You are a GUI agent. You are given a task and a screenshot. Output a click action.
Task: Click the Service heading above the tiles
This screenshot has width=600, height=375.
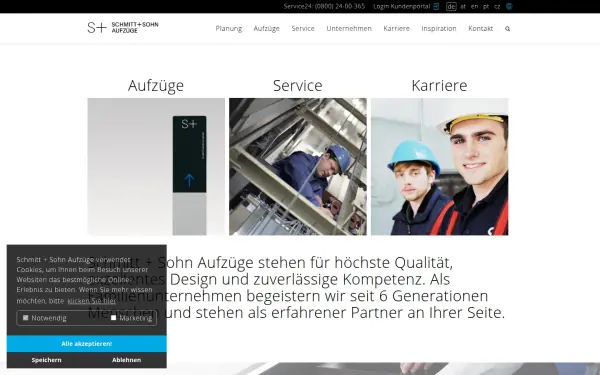pyautogui.click(x=298, y=85)
